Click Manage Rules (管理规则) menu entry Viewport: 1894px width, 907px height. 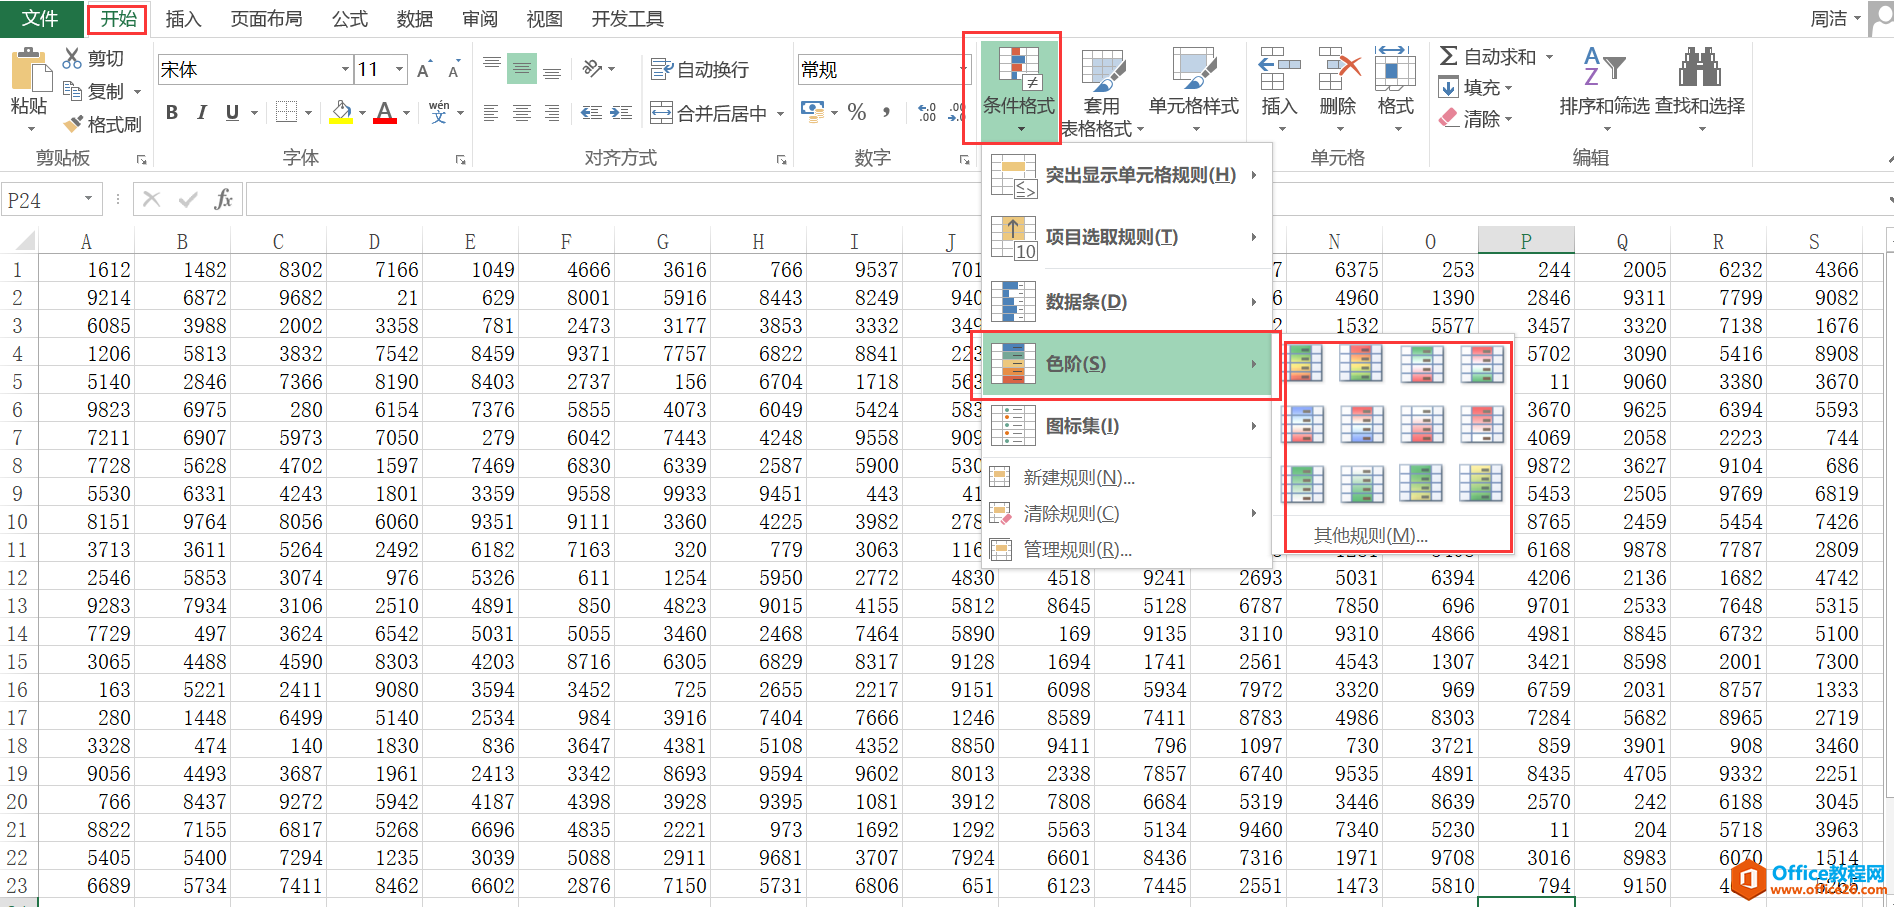coord(1126,550)
